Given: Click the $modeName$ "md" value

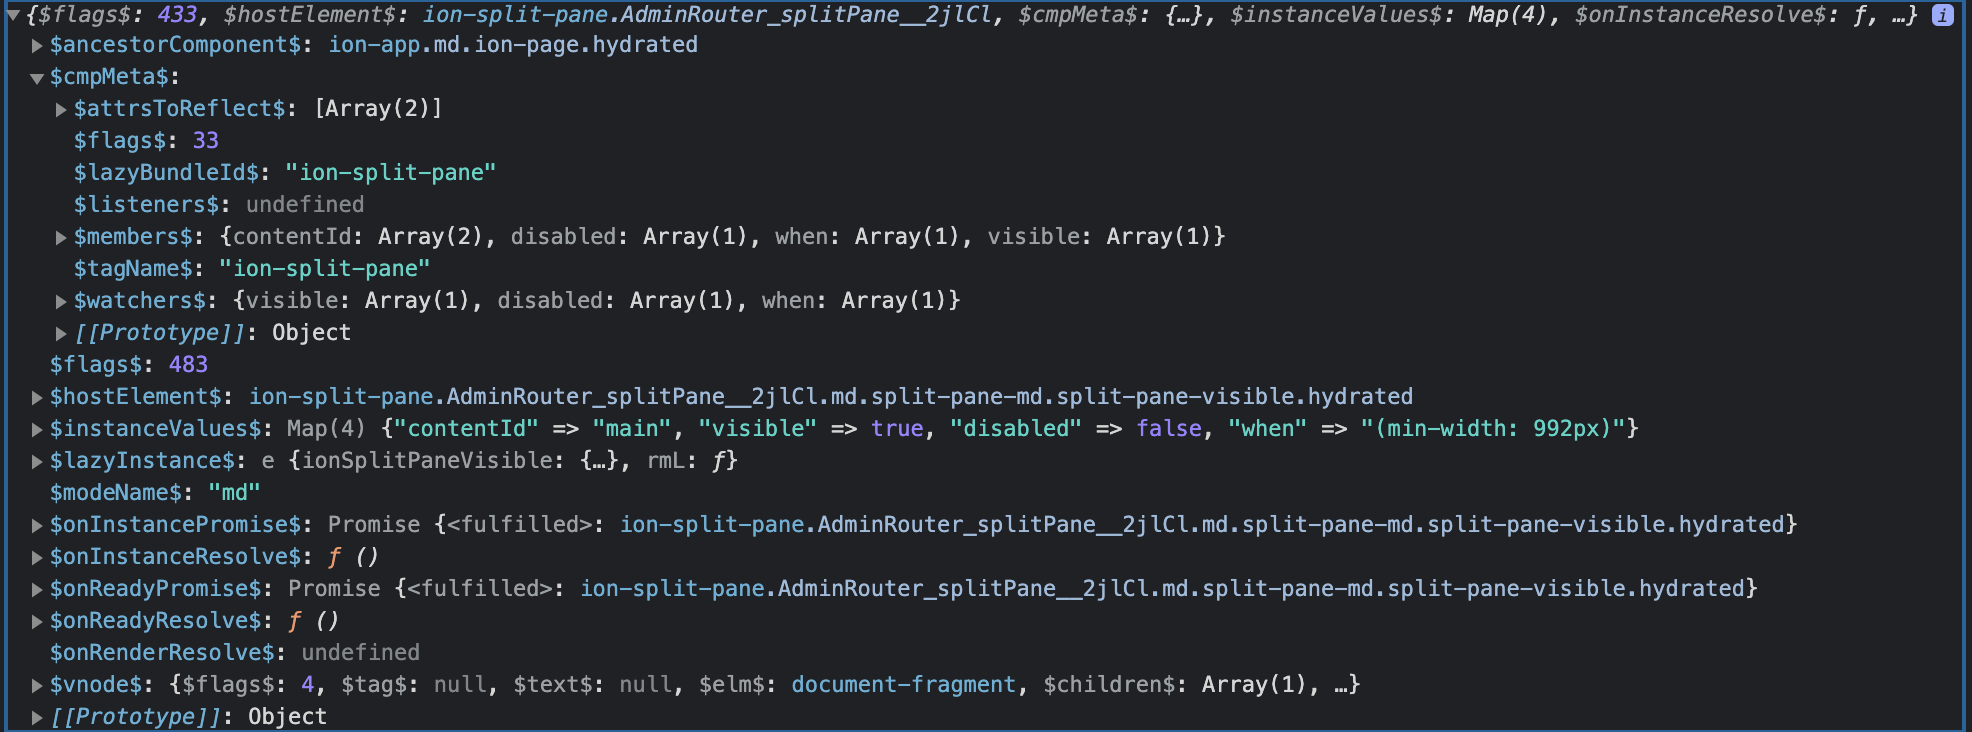Looking at the screenshot, I should pyautogui.click(x=234, y=493).
